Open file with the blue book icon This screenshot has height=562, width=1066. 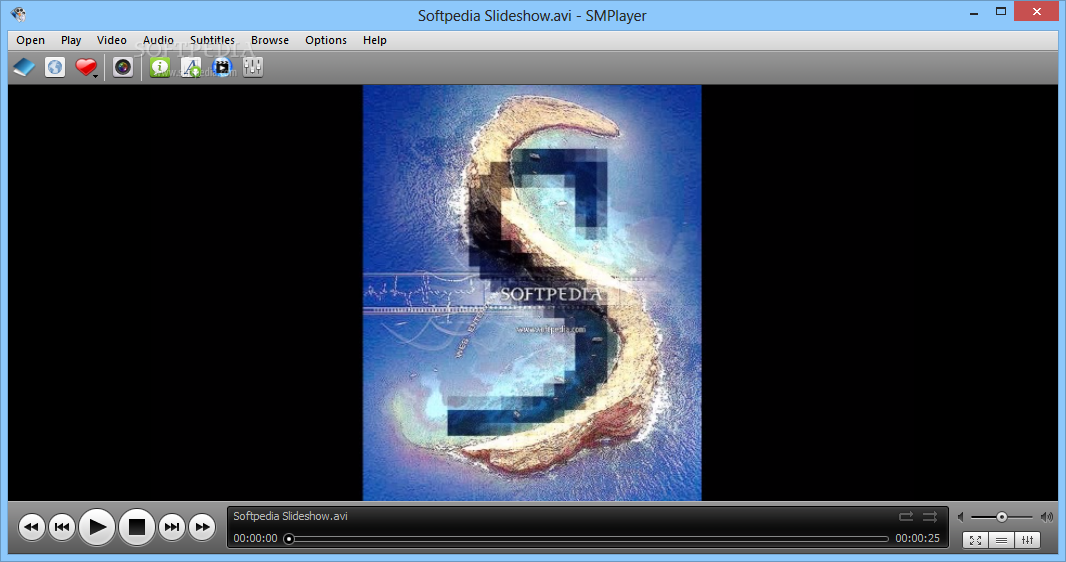click(x=24, y=67)
